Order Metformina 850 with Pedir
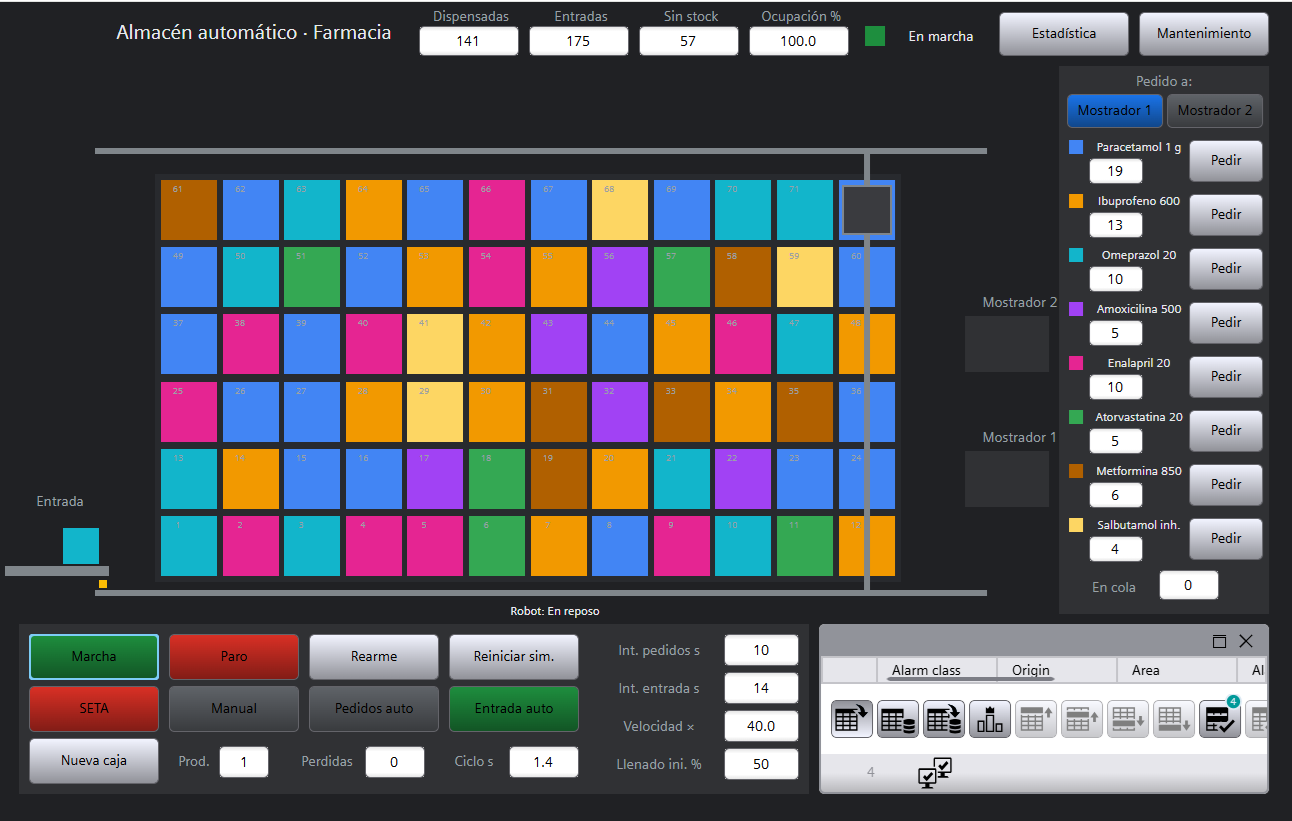Screen dimensions: 1292x821 (x=1226, y=484)
